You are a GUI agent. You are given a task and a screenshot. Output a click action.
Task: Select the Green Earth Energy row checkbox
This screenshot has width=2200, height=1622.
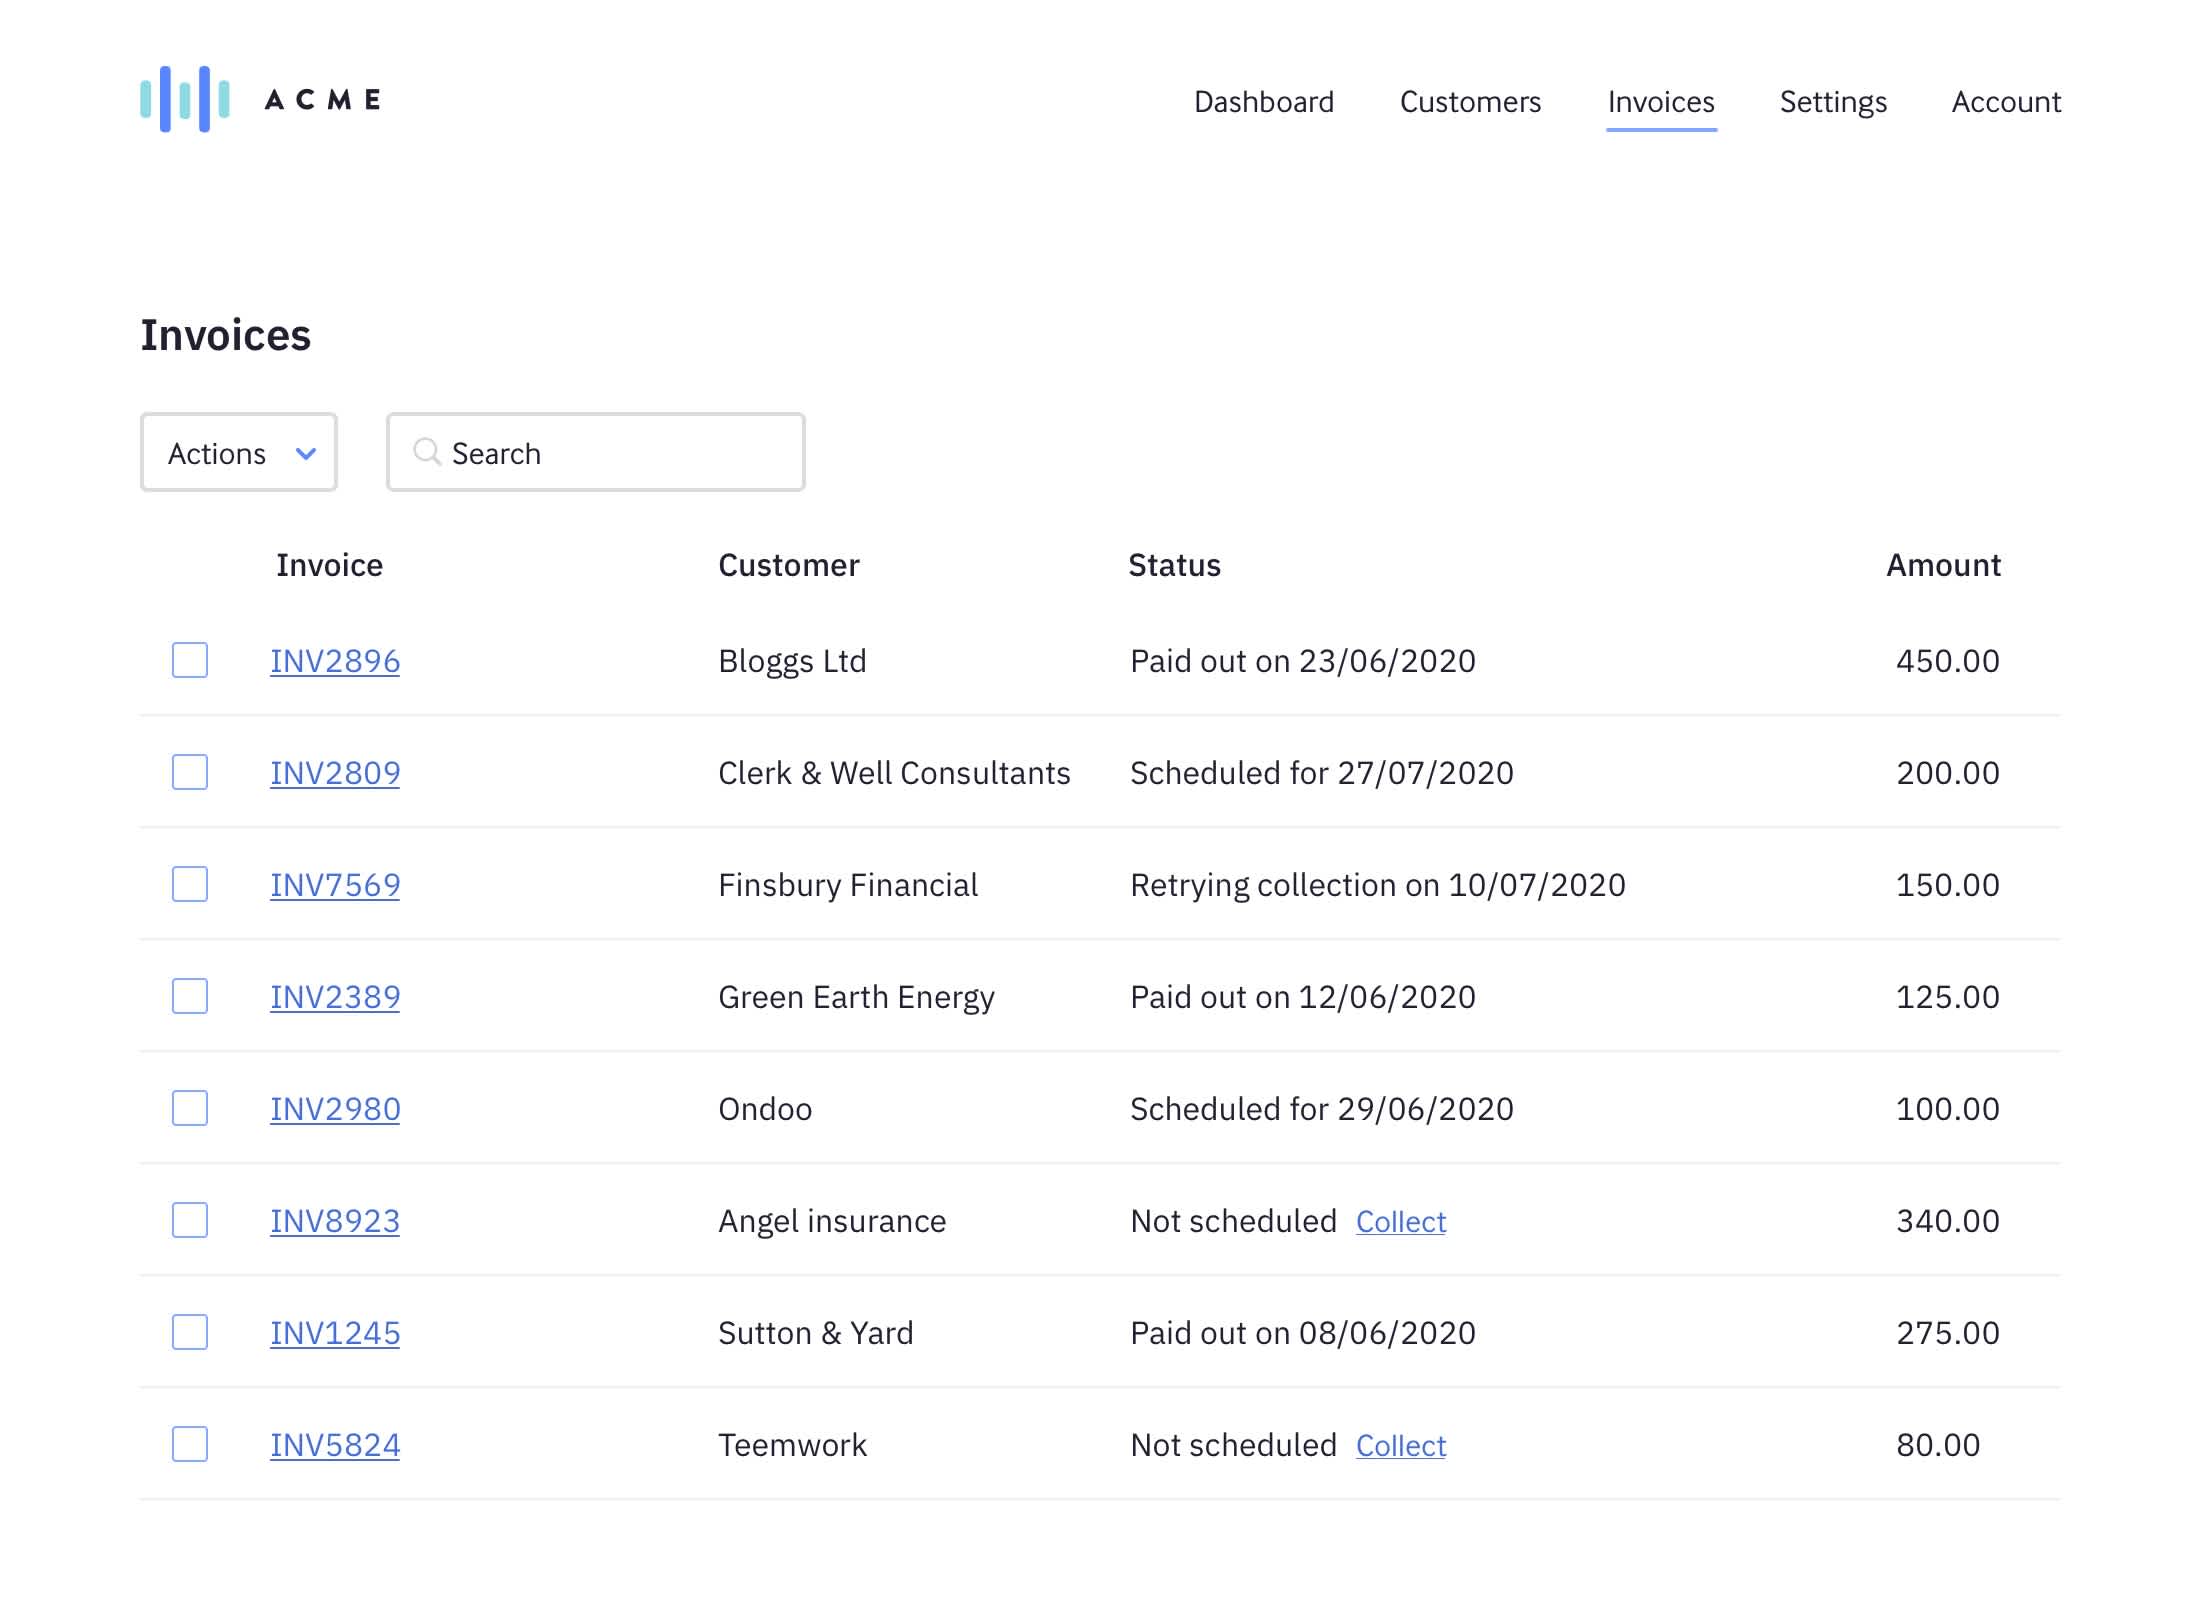[x=190, y=996]
